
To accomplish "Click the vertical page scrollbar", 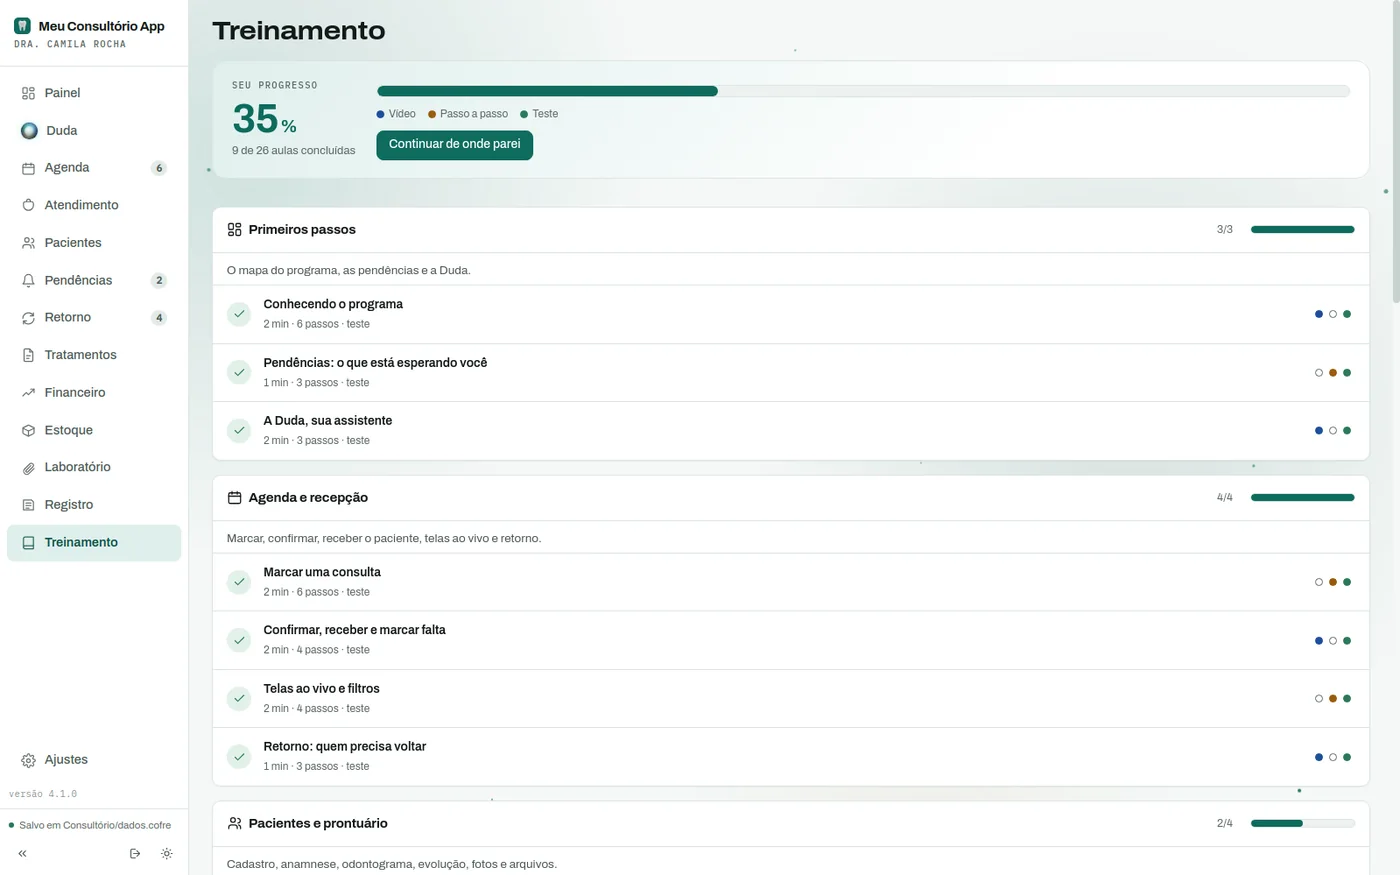I will pos(1396,150).
